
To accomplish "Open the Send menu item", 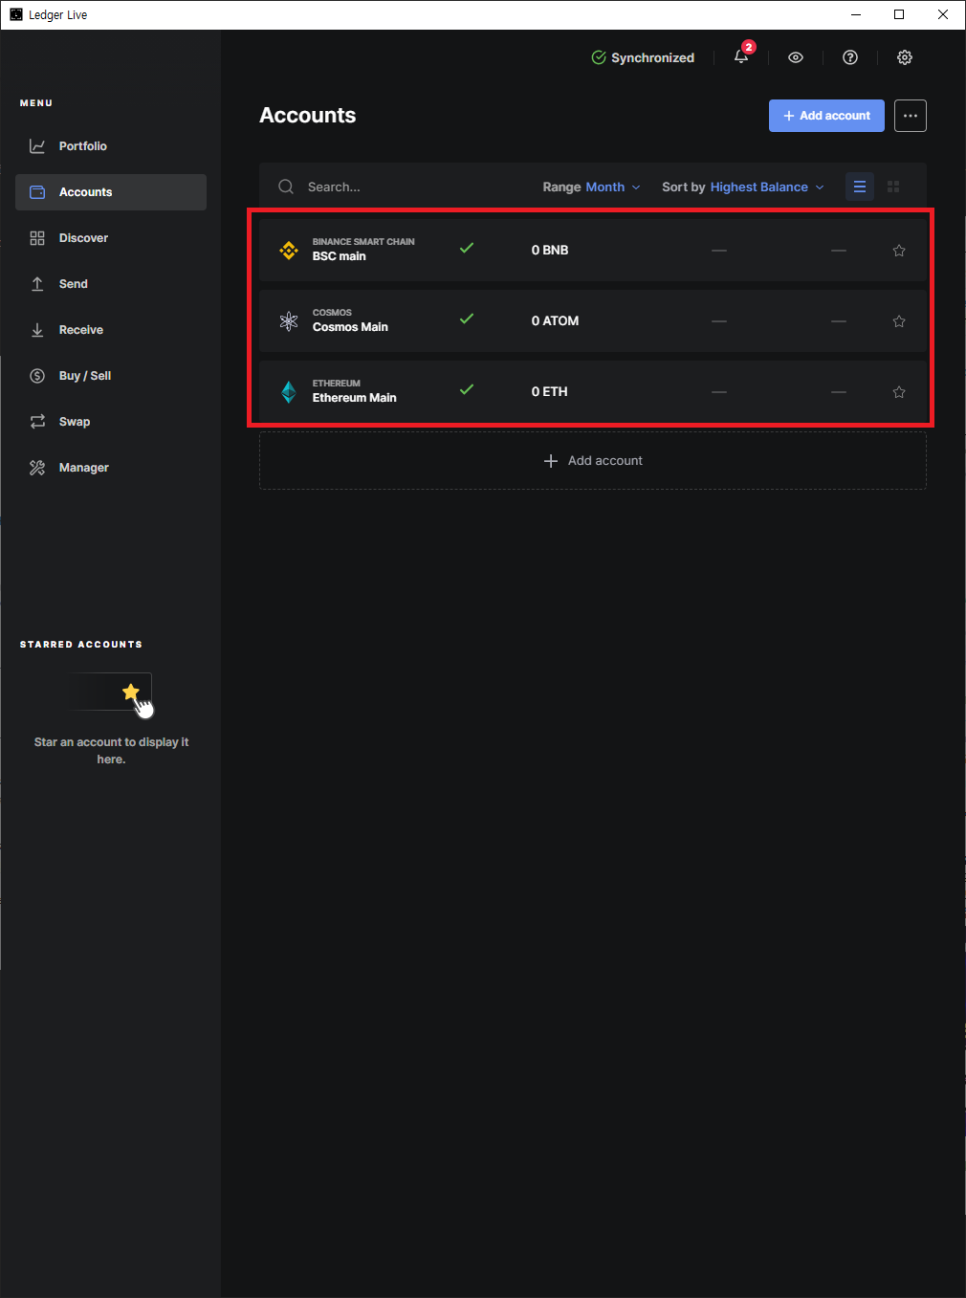I will (x=111, y=284).
